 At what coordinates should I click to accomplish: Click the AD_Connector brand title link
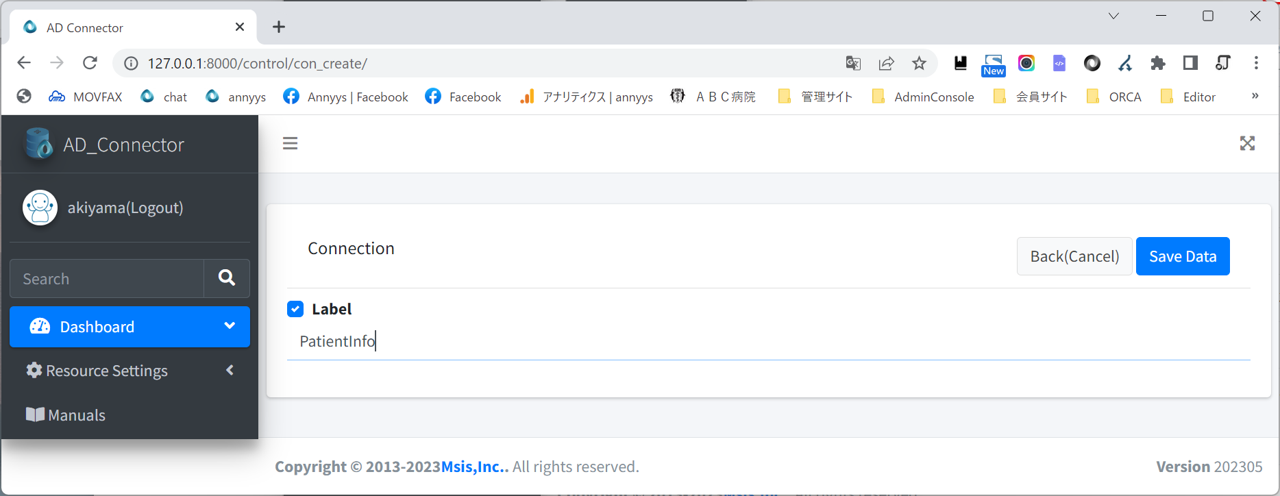(x=123, y=144)
